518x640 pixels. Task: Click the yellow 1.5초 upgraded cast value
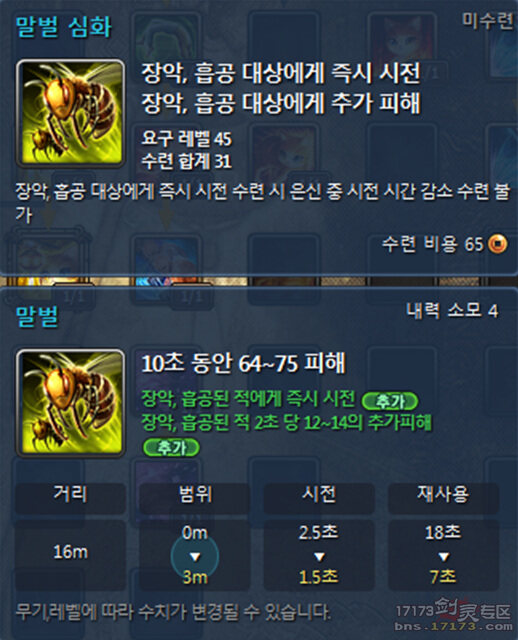(319, 577)
